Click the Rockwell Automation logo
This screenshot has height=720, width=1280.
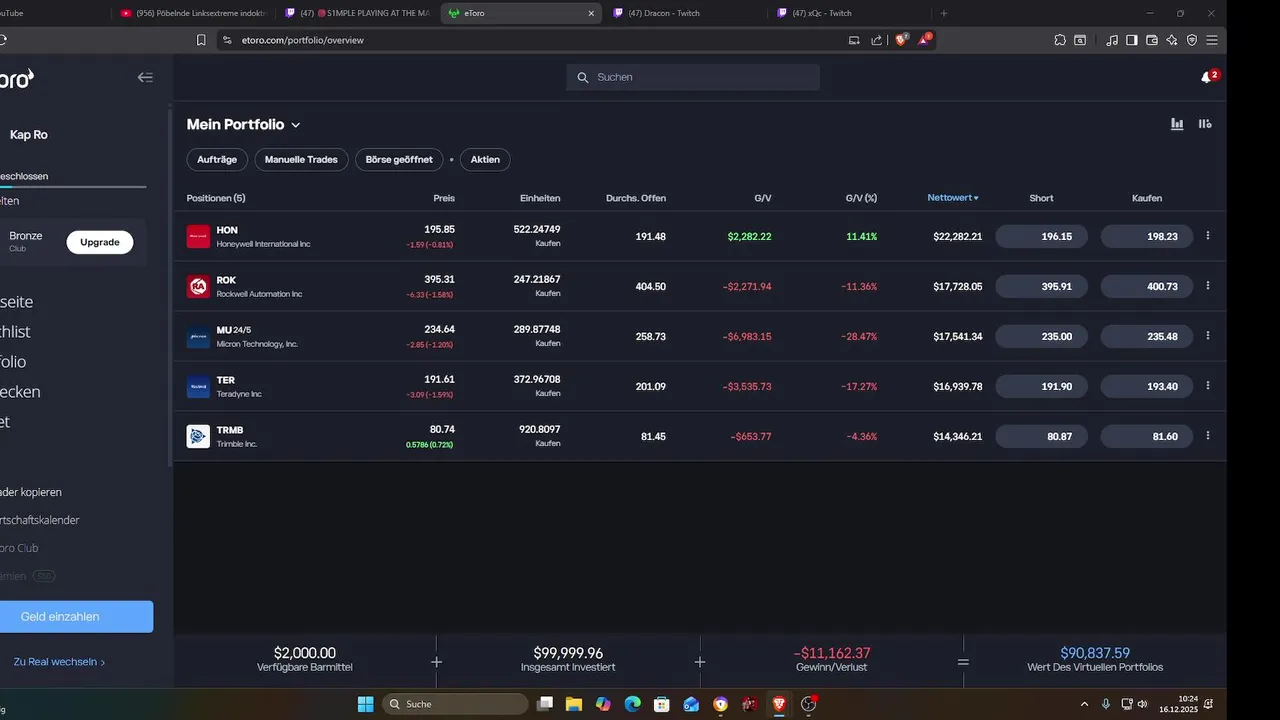(x=198, y=287)
